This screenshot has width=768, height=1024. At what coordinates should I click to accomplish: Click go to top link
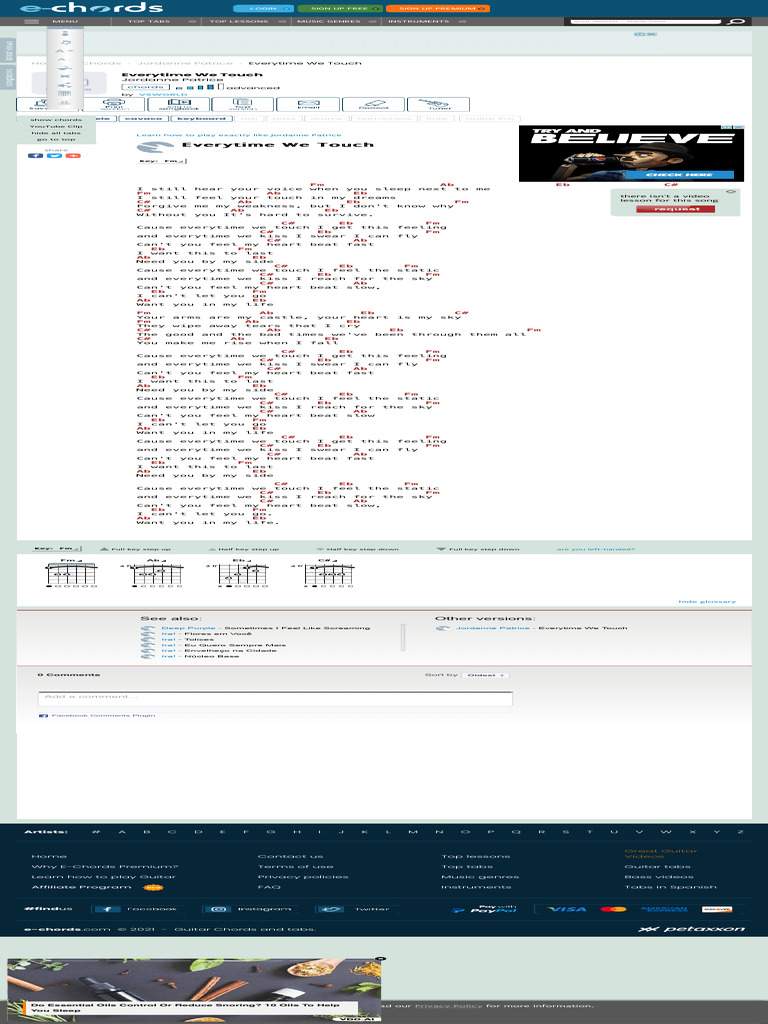coord(56,139)
